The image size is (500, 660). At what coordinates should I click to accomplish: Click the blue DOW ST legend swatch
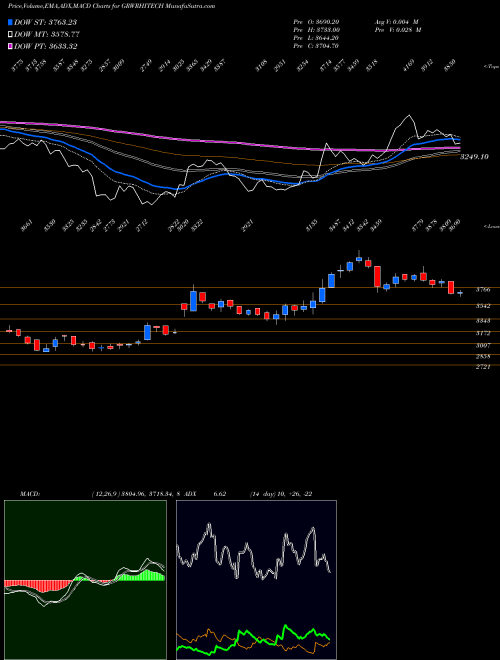click(10, 22)
